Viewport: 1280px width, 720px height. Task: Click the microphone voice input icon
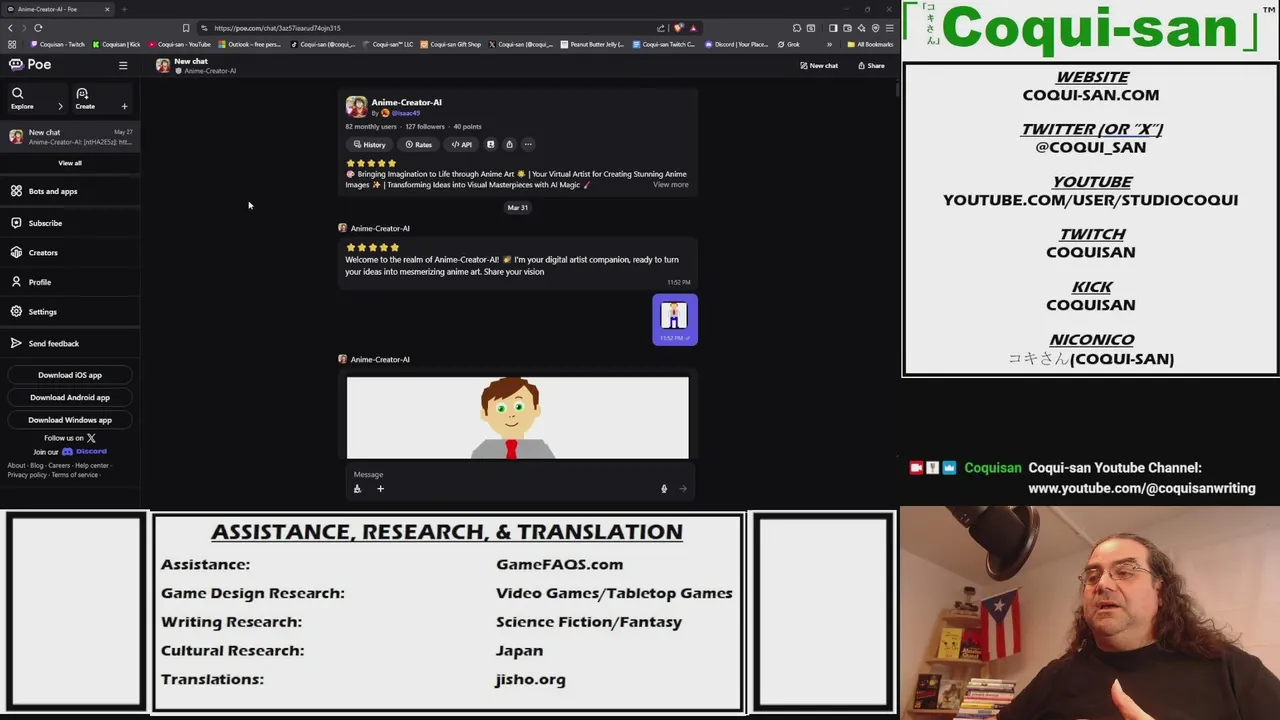[664, 489]
